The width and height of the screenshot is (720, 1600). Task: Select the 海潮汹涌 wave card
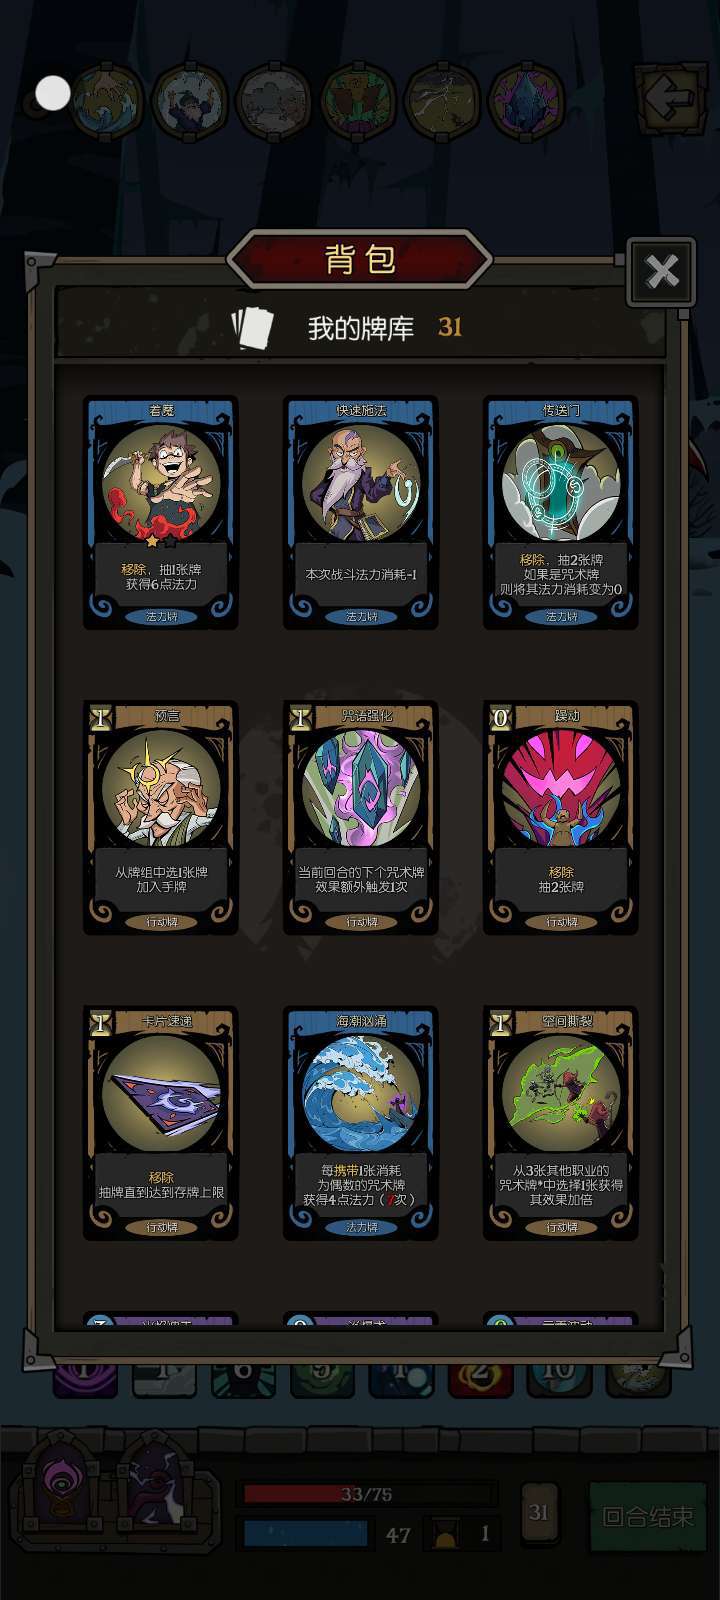(361, 1123)
